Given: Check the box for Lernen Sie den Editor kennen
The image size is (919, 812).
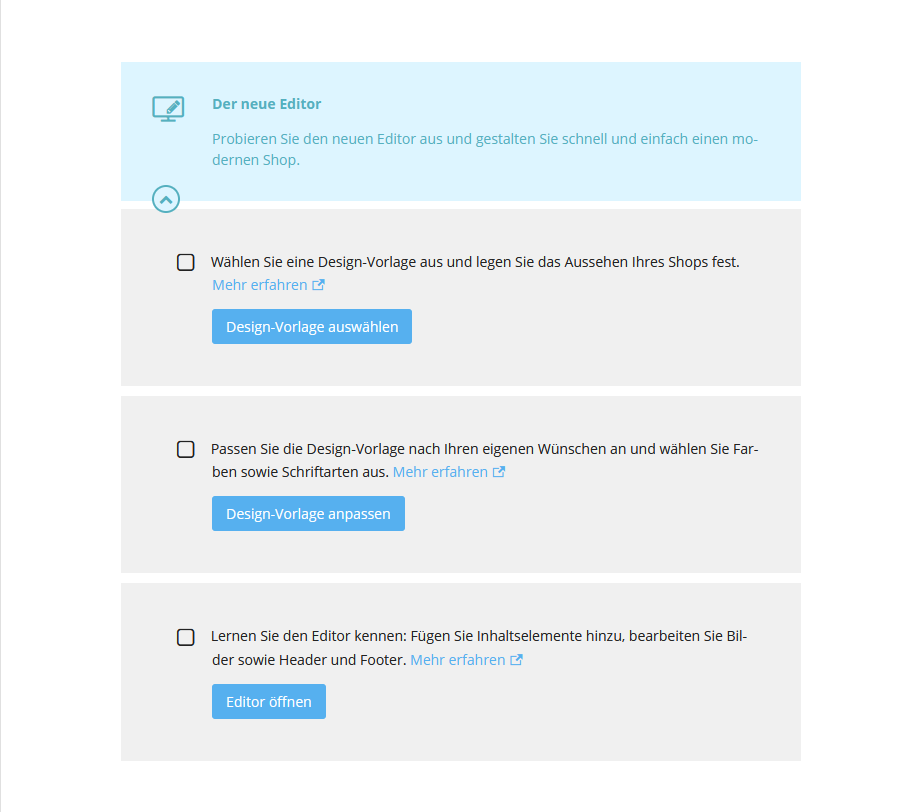Looking at the screenshot, I should [186, 637].
